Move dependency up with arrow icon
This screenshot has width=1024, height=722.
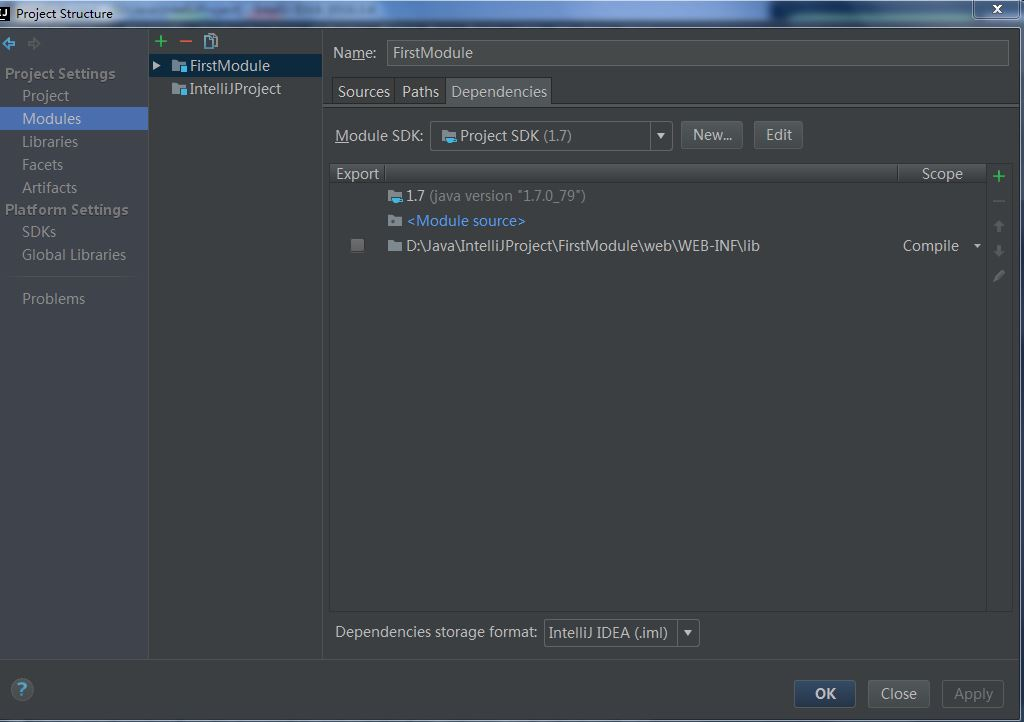pyautogui.click(x=999, y=226)
